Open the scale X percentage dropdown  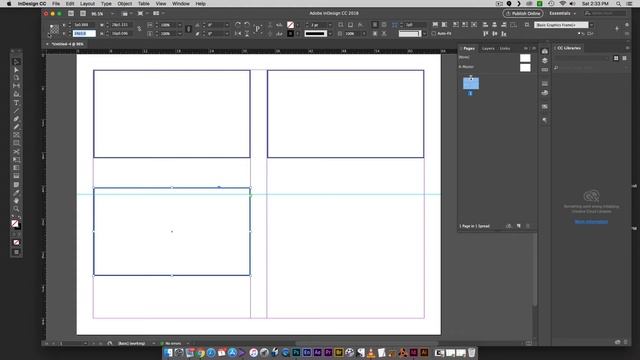click(x=180, y=25)
